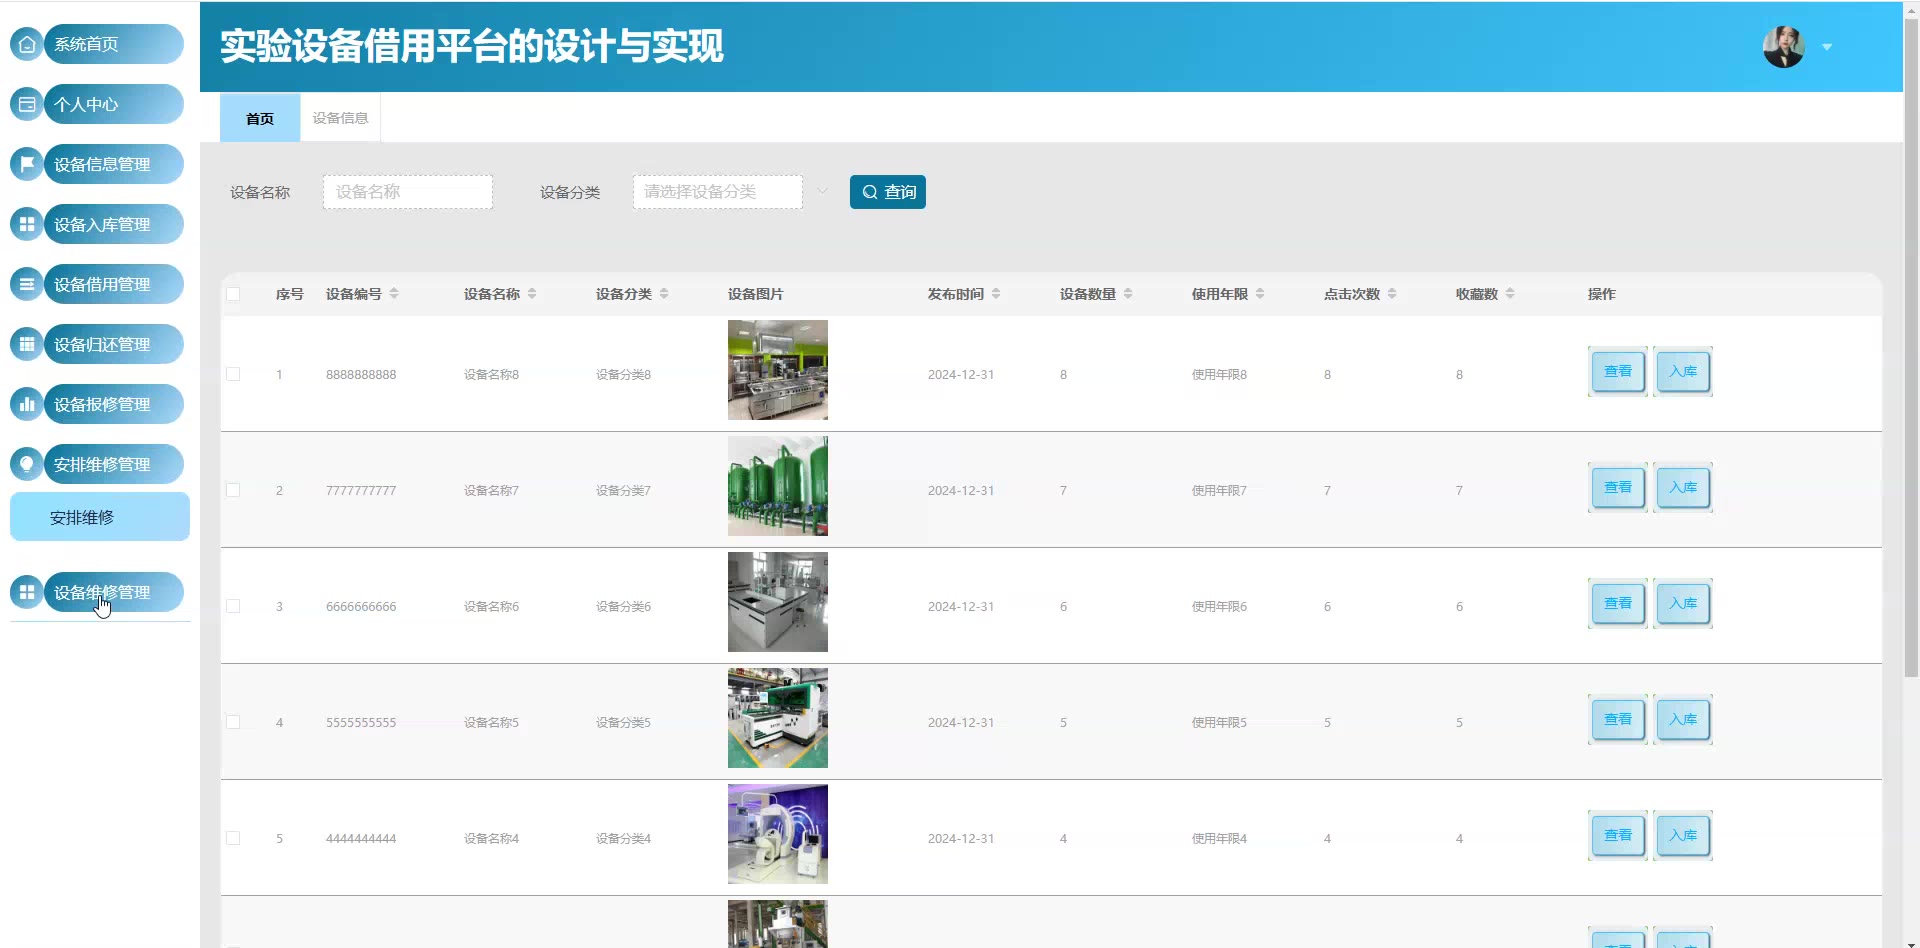This screenshot has width=1920, height=948.
Task: Toggle the select-all checkbox in table header
Action: click(x=233, y=294)
